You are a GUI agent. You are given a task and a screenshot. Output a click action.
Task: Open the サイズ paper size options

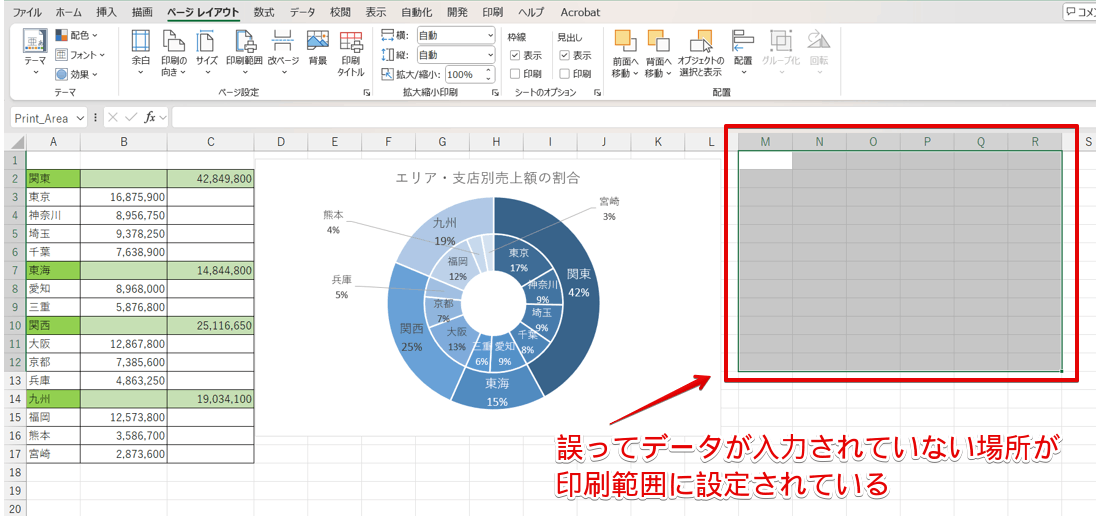click(206, 53)
